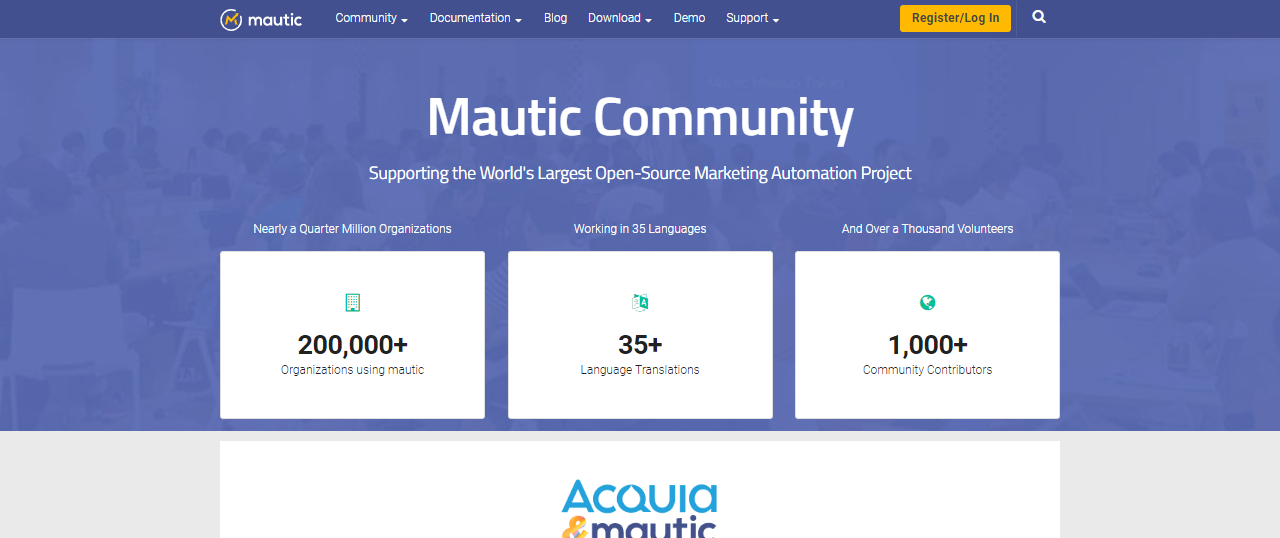Click the "200,000+" figure

coord(352,345)
